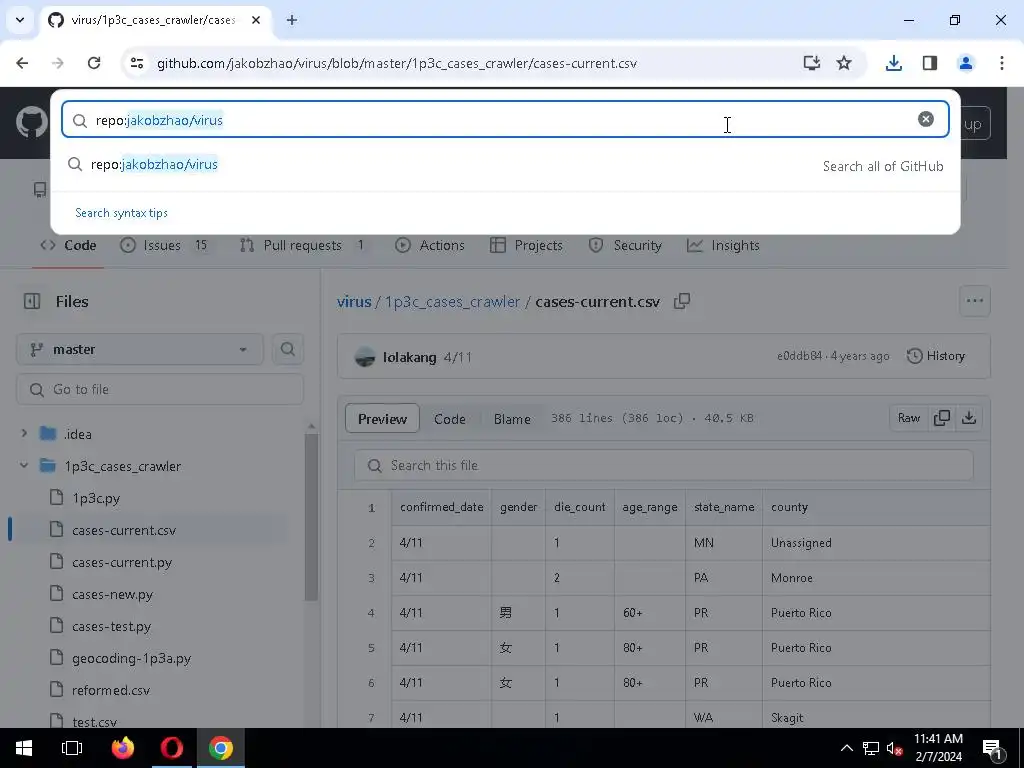Choose Search all of GitHub
Image resolution: width=1024 pixels, height=768 pixels.
[x=882, y=166]
